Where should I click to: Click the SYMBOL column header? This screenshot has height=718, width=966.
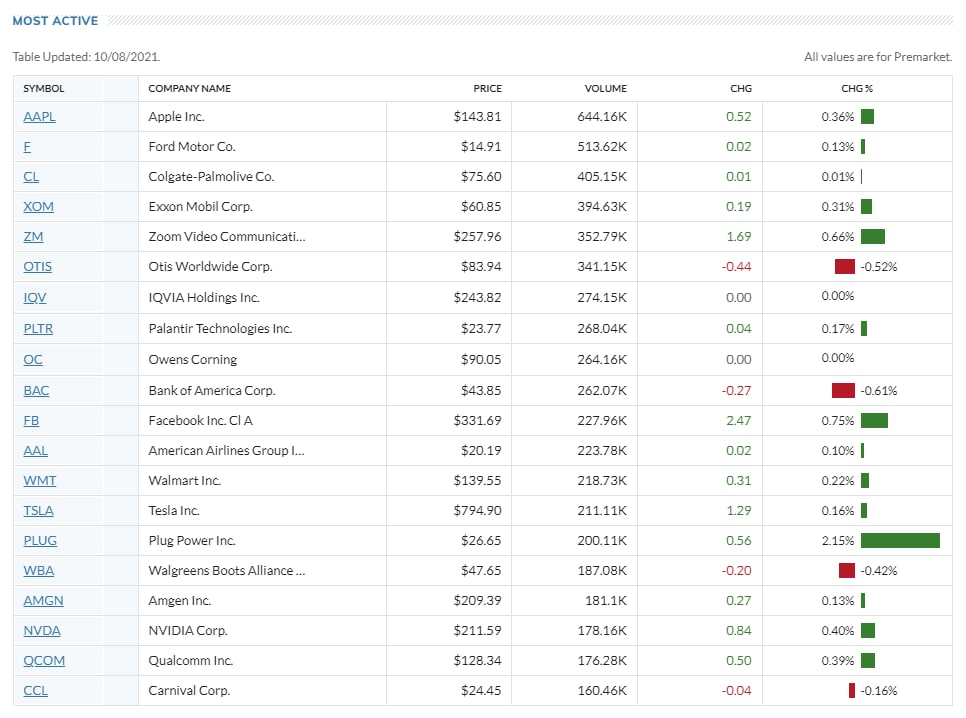(44, 89)
